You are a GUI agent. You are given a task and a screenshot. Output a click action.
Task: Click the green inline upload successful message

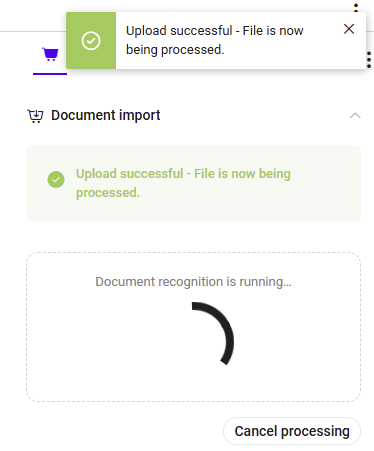pyautogui.click(x=183, y=183)
